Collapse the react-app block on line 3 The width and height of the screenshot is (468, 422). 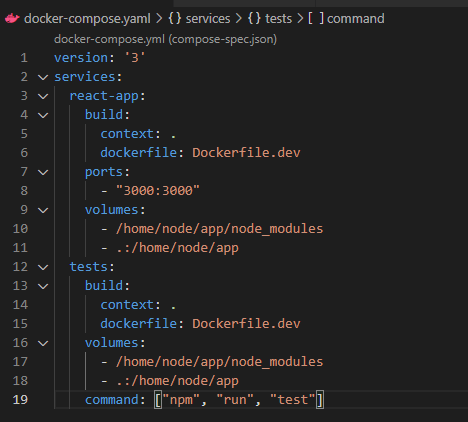[x=43, y=96]
